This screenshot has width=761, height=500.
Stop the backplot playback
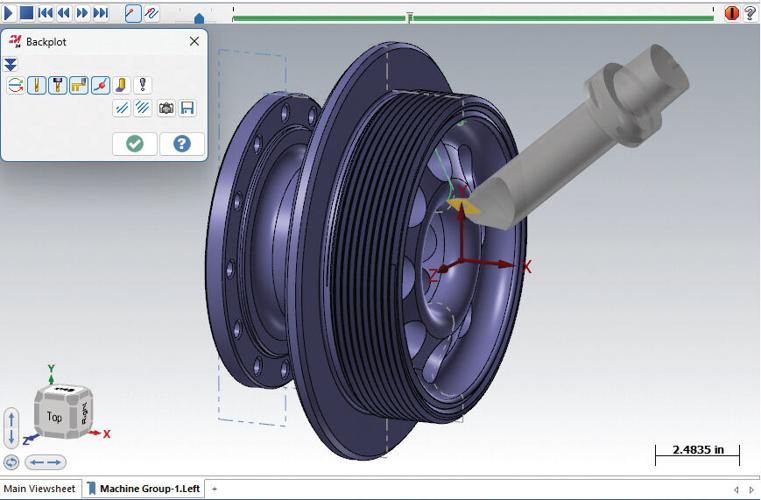27,13
